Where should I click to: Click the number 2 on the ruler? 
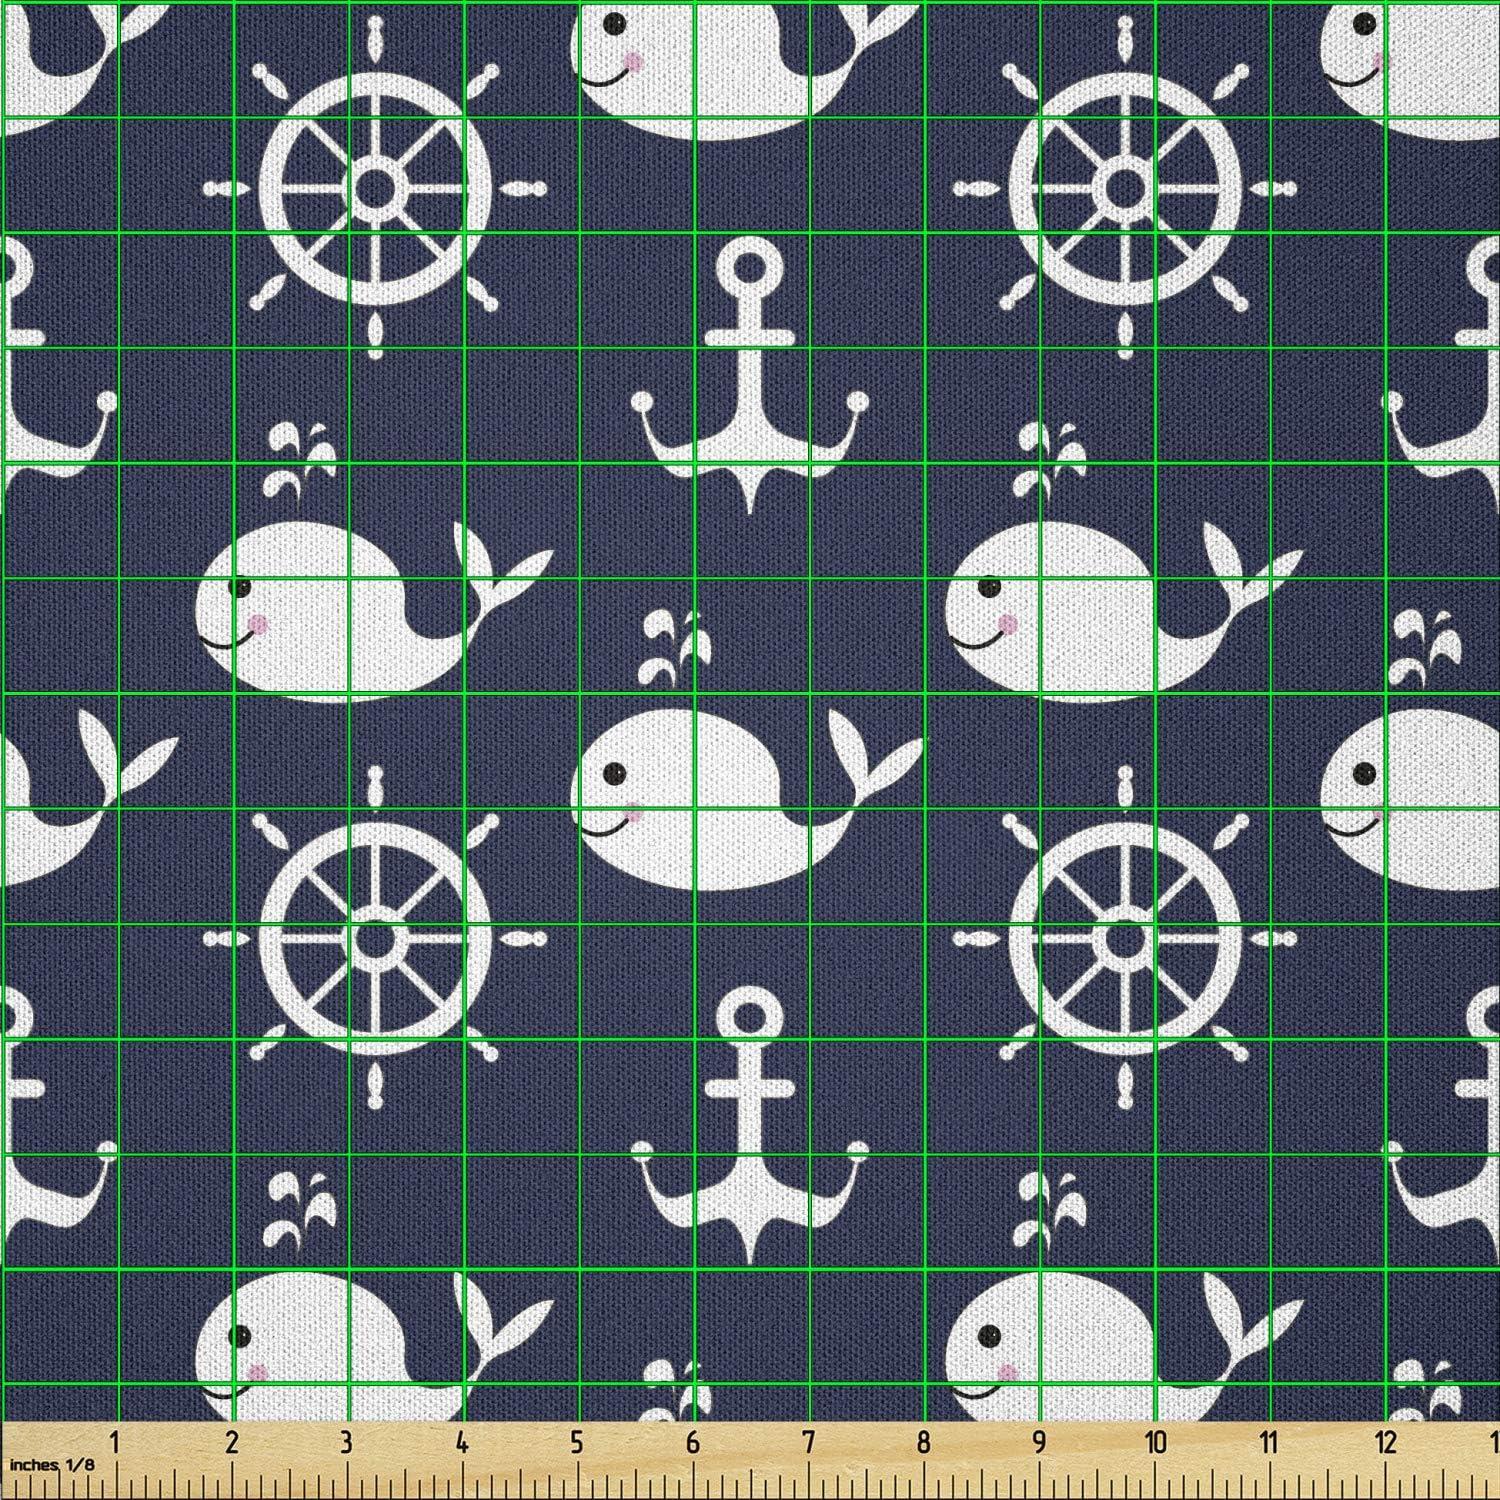pos(232,1443)
